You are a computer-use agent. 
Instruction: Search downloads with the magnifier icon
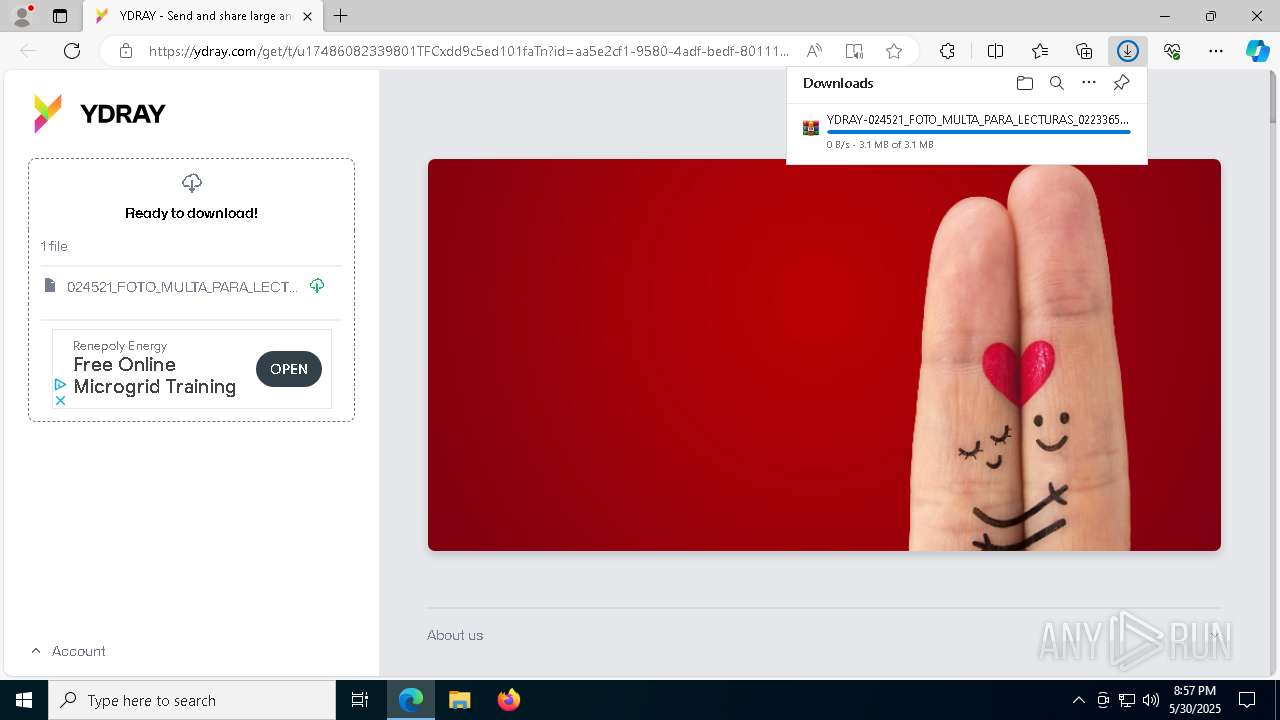pyautogui.click(x=1056, y=83)
